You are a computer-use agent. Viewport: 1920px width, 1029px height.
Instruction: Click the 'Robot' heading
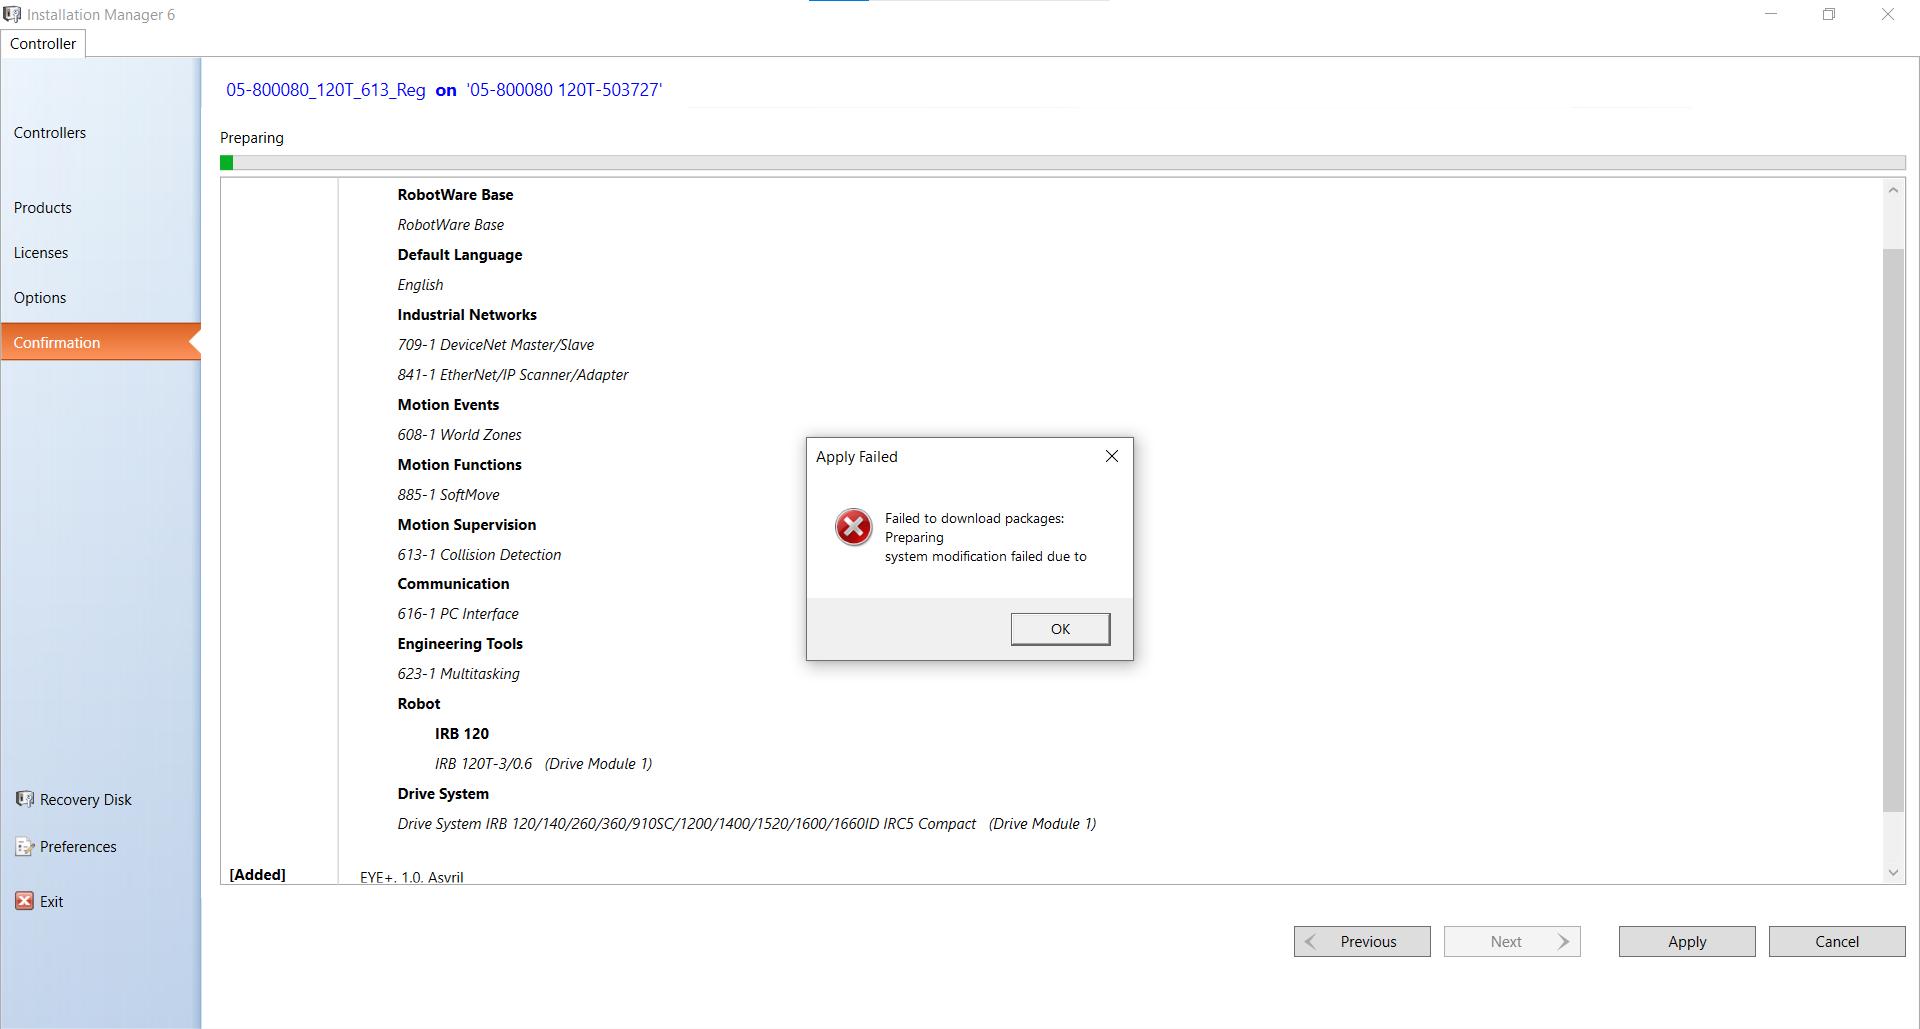click(x=419, y=704)
